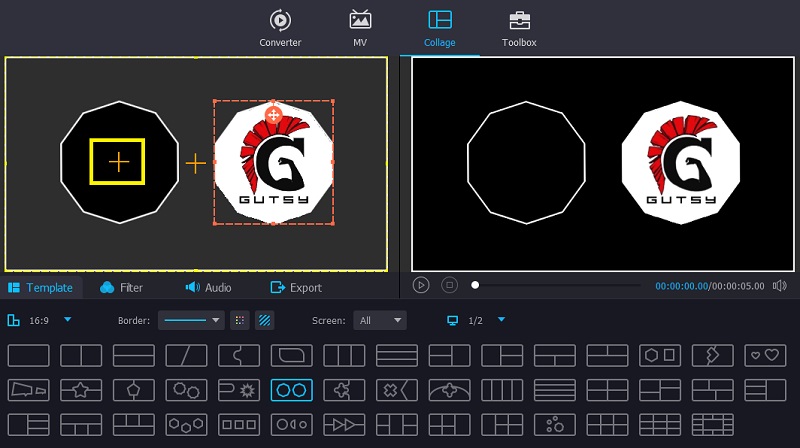
Task: Open the Toolbox module
Action: coord(519,28)
